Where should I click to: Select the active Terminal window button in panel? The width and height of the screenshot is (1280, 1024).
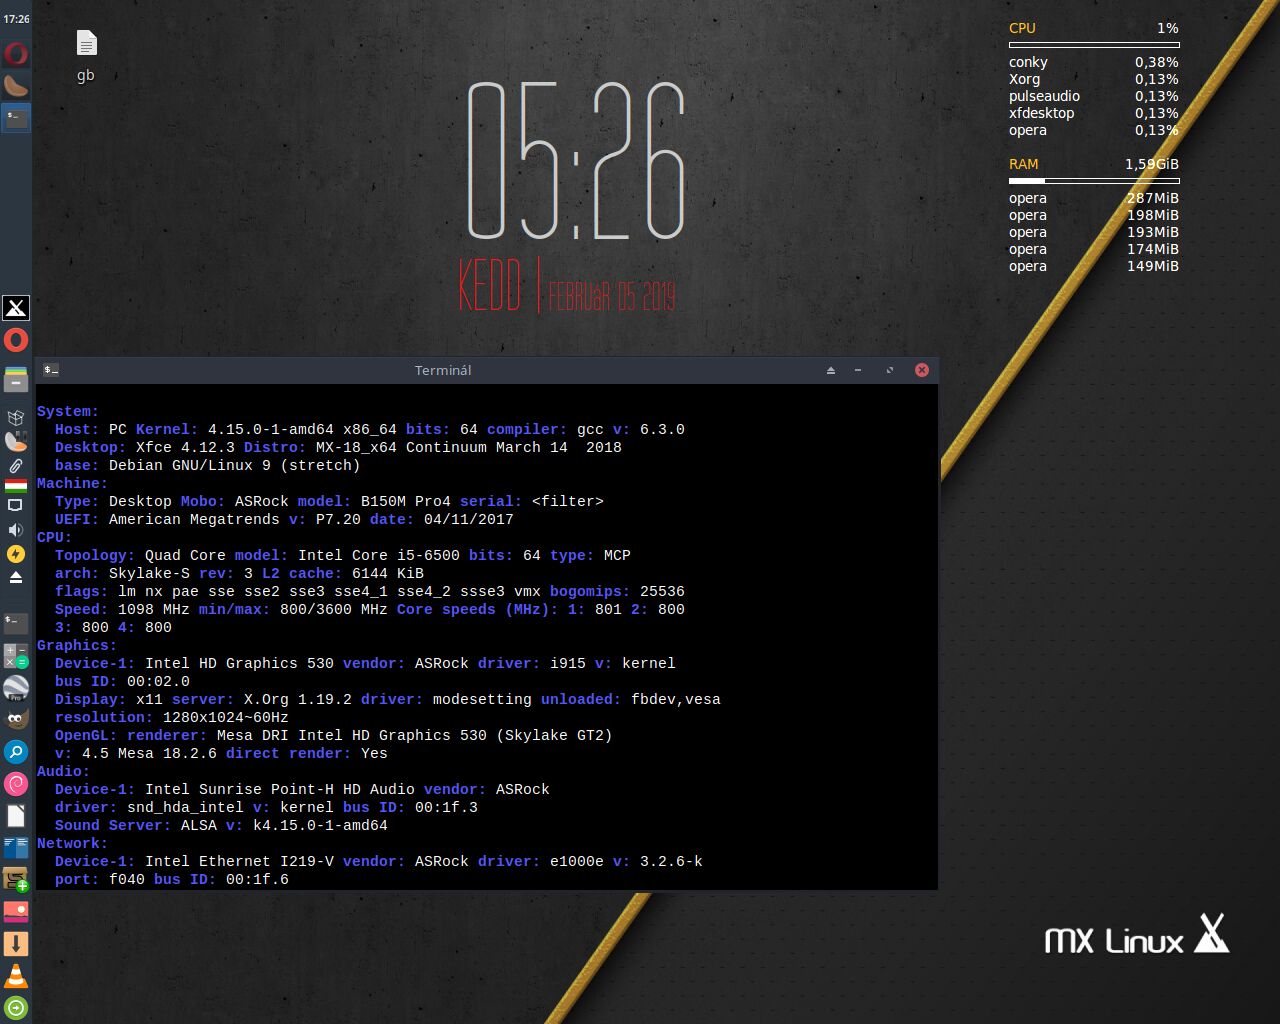(16, 117)
